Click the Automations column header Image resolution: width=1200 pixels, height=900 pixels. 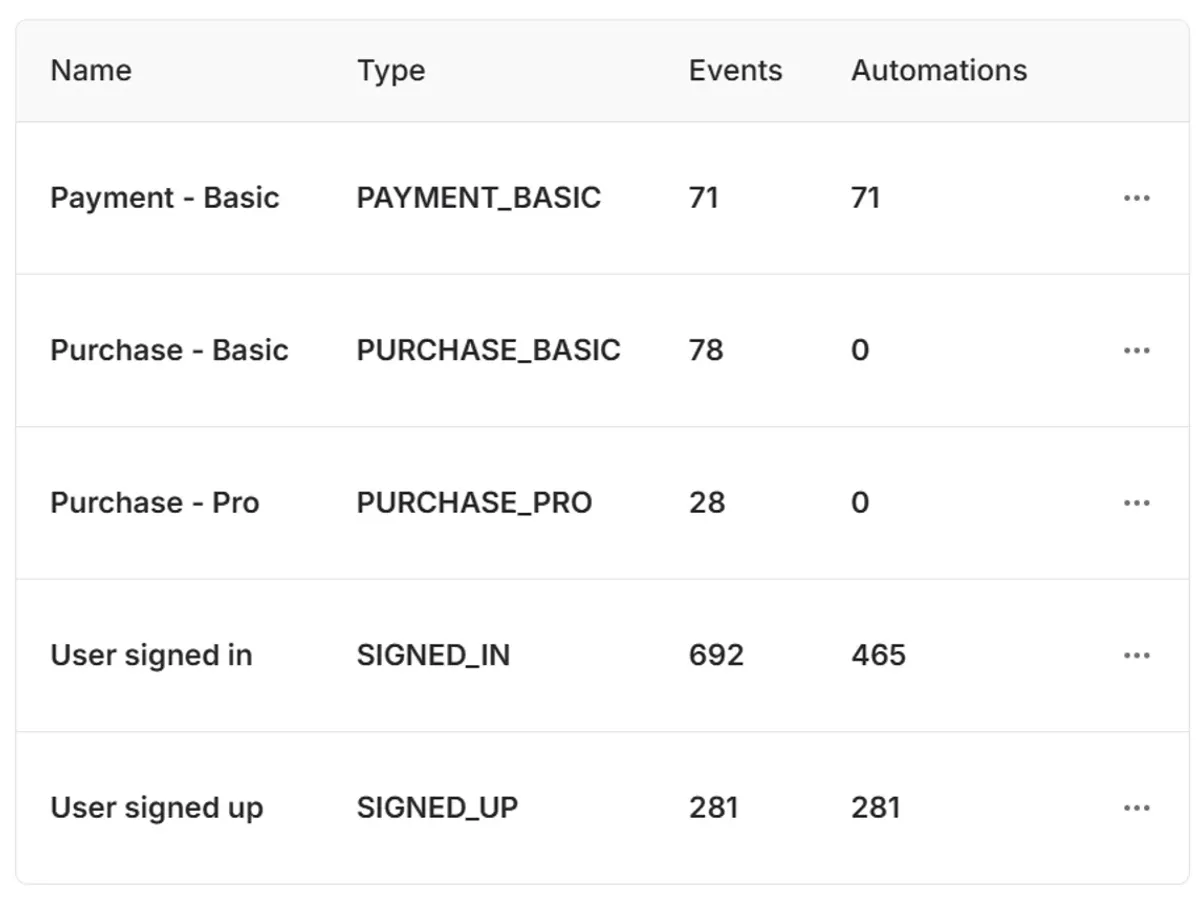(938, 71)
